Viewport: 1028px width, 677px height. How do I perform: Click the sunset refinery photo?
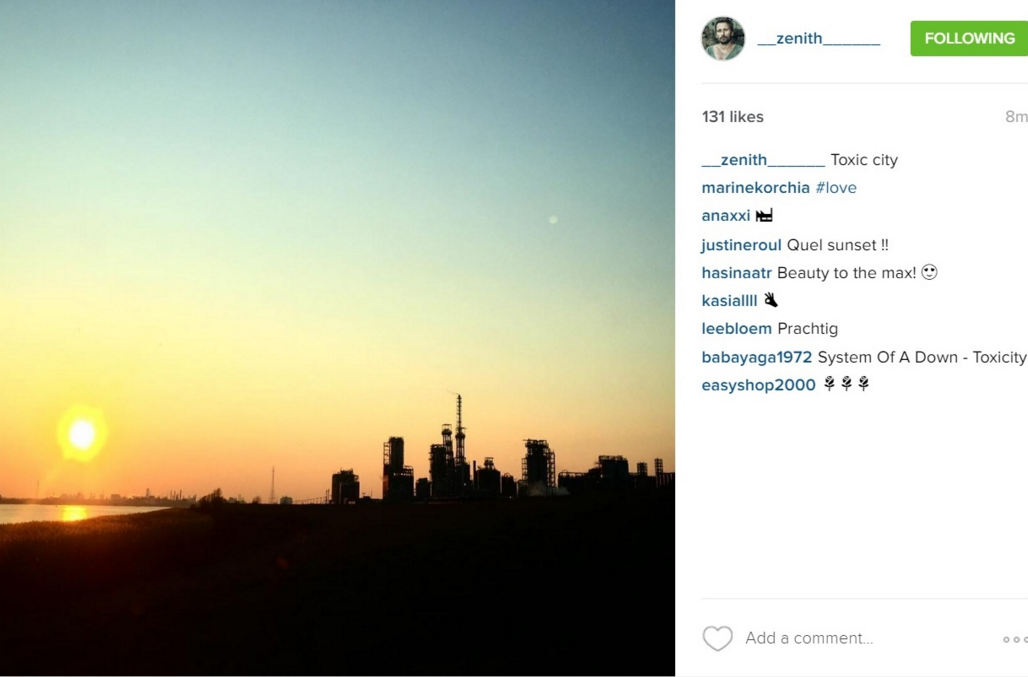pyautogui.click(x=337, y=338)
